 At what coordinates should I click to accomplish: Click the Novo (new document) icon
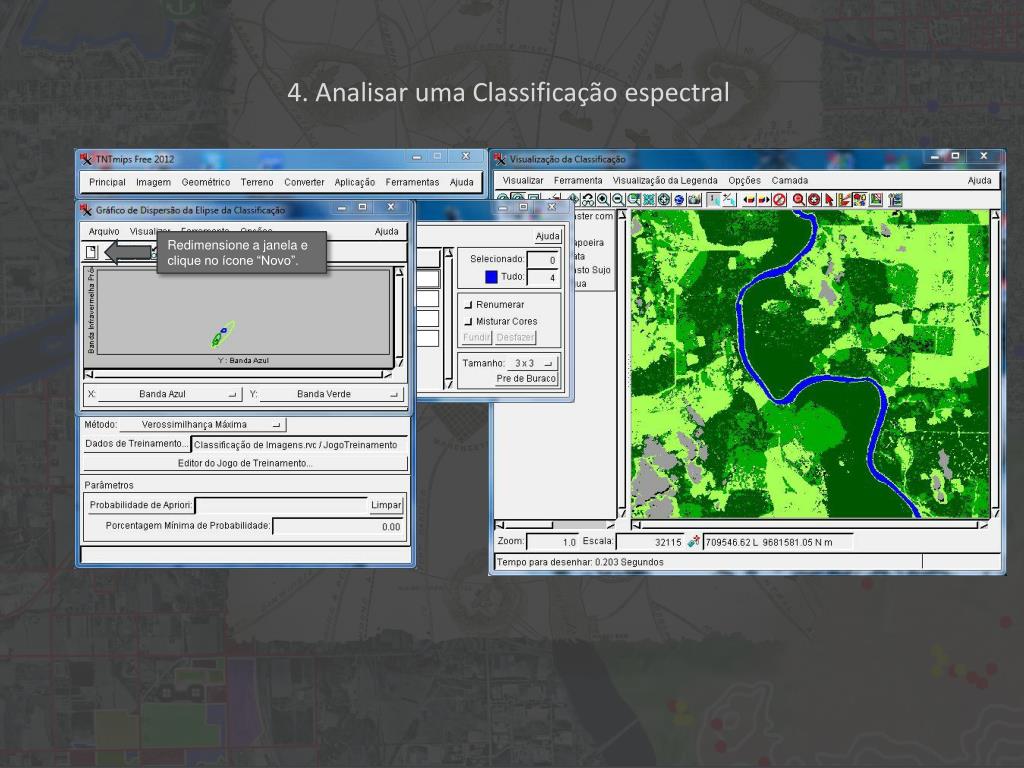91,252
